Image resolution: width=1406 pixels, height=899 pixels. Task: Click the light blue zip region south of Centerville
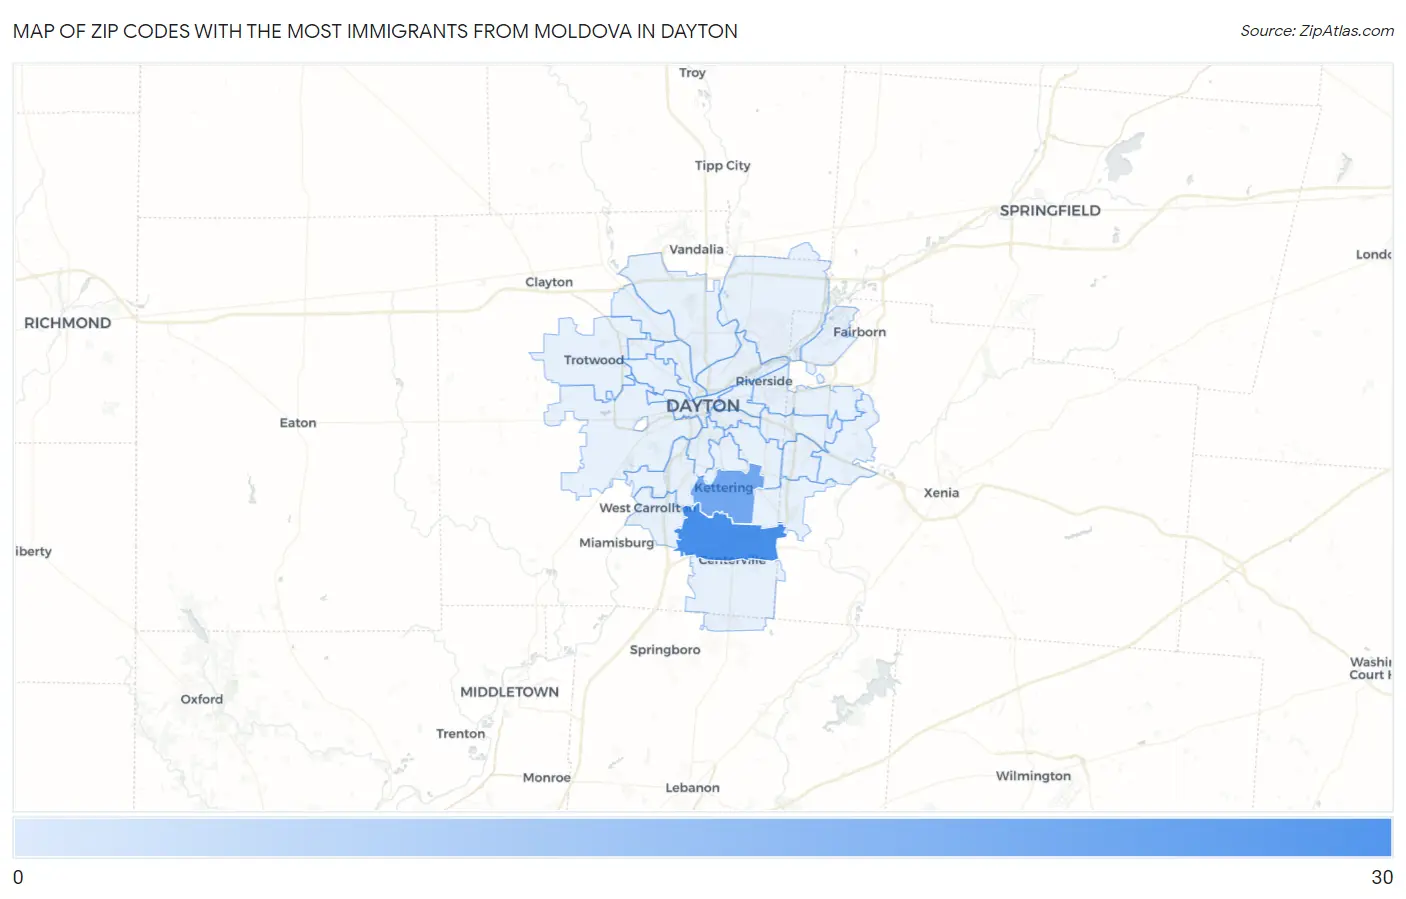(733, 595)
